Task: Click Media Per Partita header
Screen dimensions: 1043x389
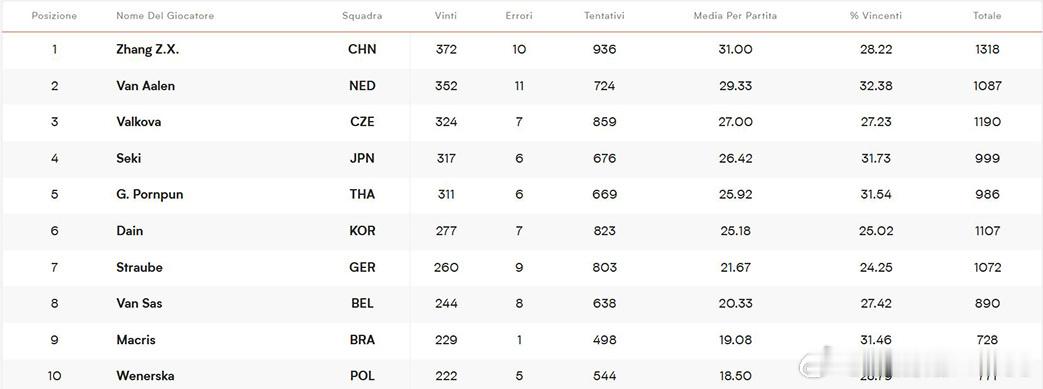Action: click(735, 16)
